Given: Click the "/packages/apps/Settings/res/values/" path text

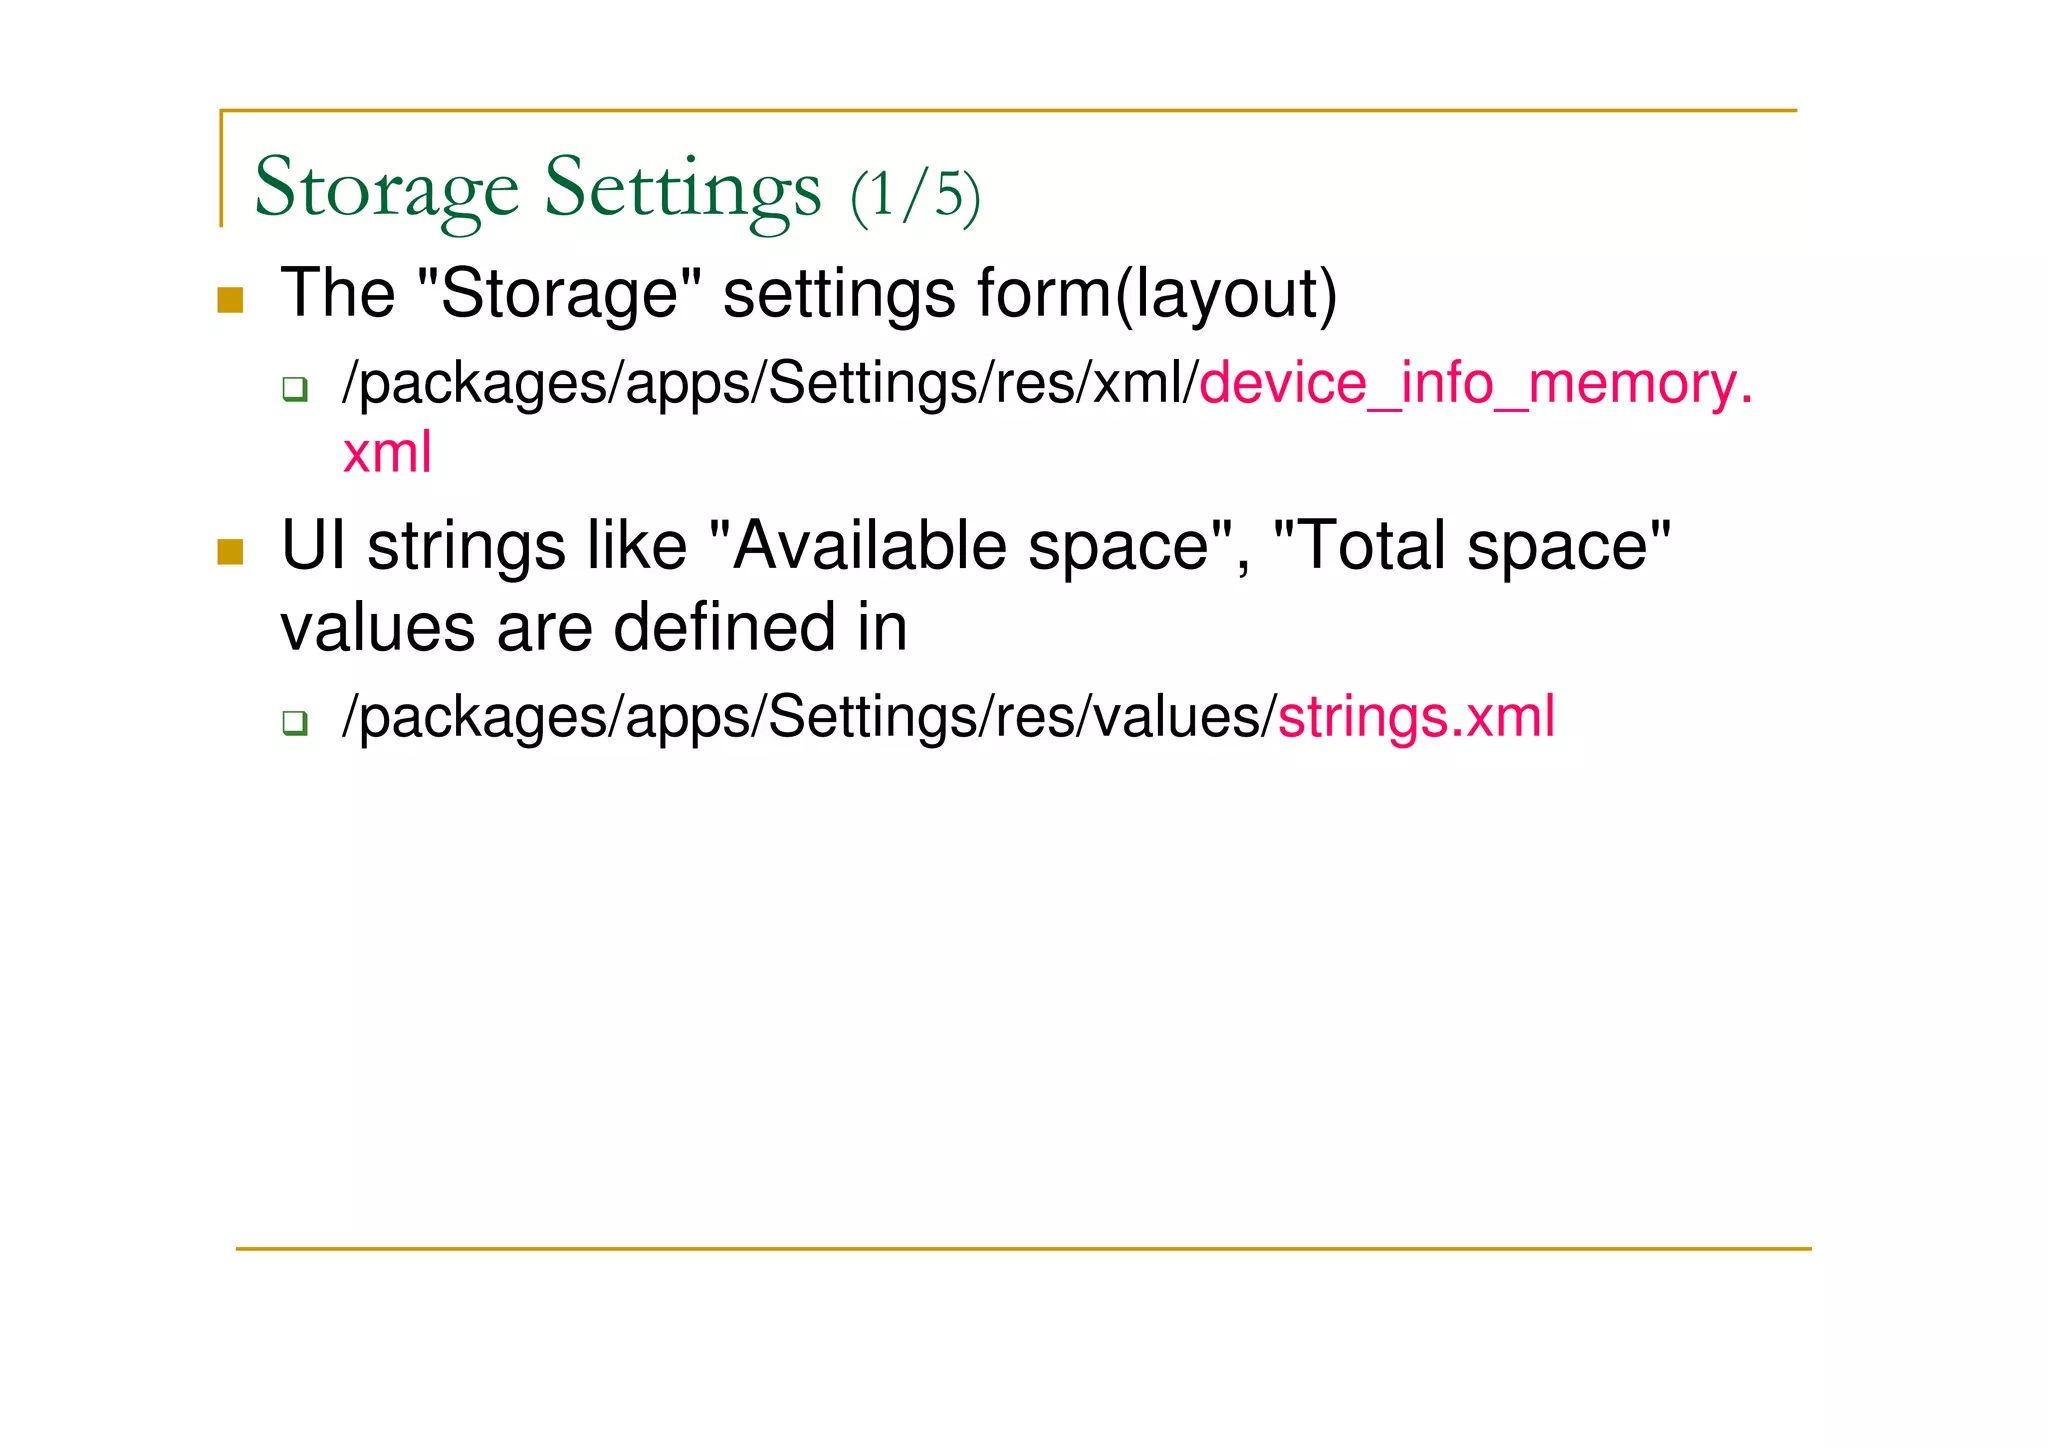Looking at the screenshot, I should pyautogui.click(x=809, y=717).
